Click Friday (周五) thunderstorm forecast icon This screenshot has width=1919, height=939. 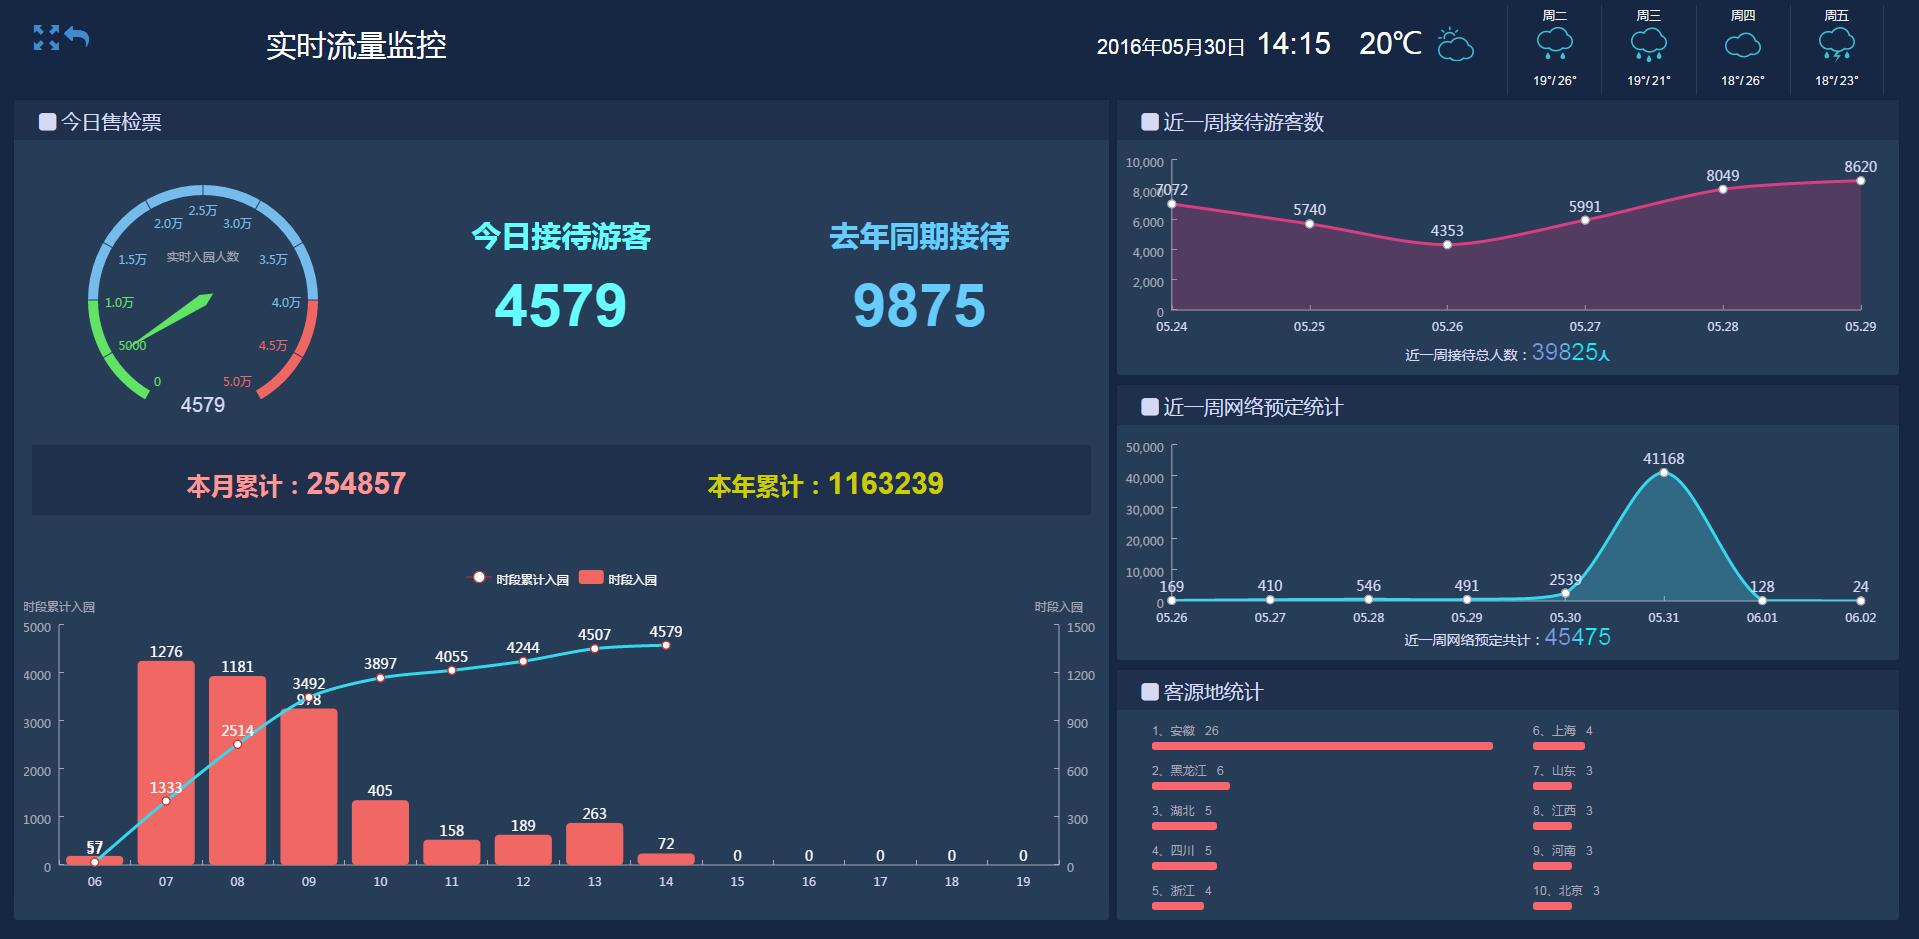coord(1836,45)
